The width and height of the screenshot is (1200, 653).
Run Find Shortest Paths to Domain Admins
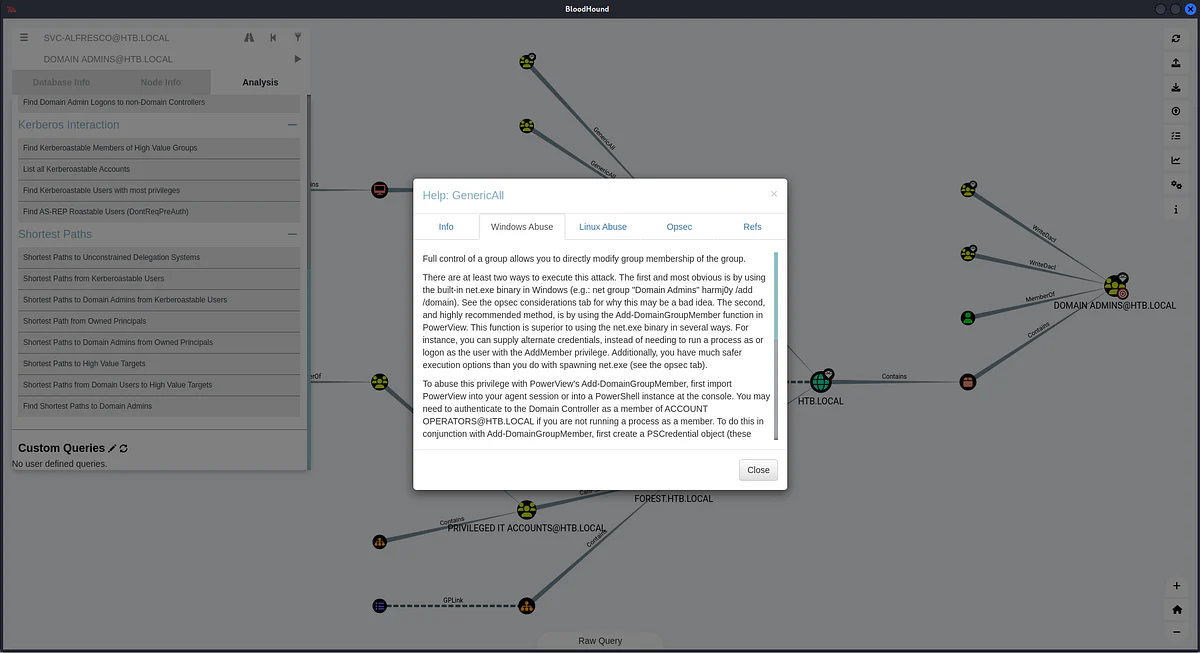point(159,406)
